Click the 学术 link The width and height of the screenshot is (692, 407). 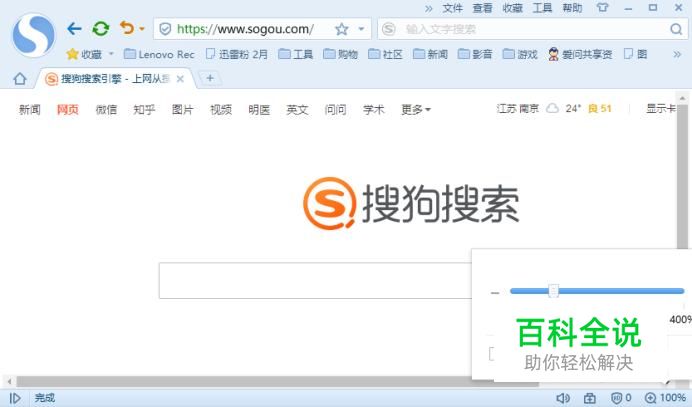coord(373,109)
